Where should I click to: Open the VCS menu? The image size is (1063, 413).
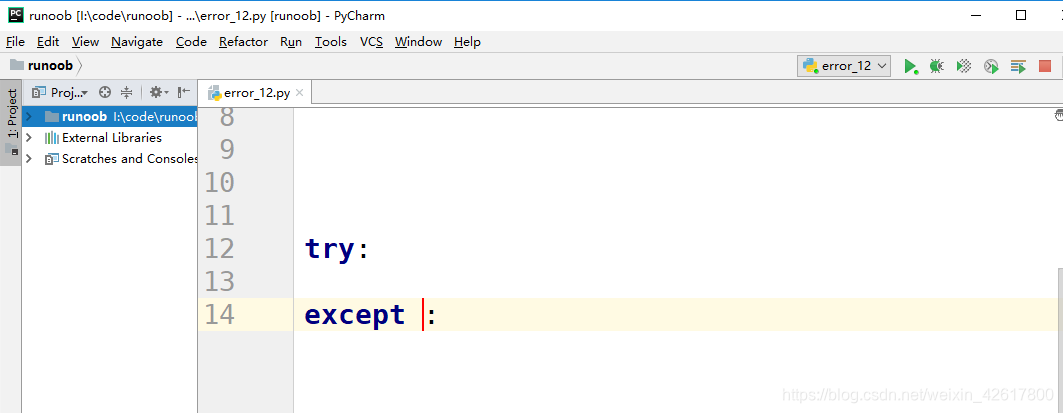coord(372,41)
